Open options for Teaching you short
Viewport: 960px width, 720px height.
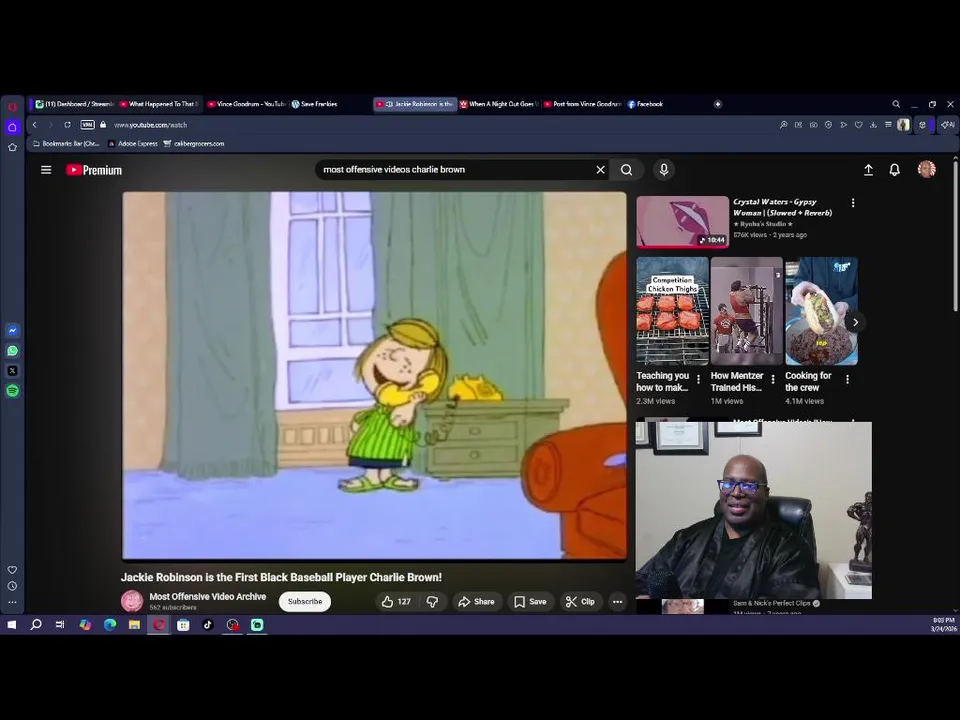click(698, 380)
